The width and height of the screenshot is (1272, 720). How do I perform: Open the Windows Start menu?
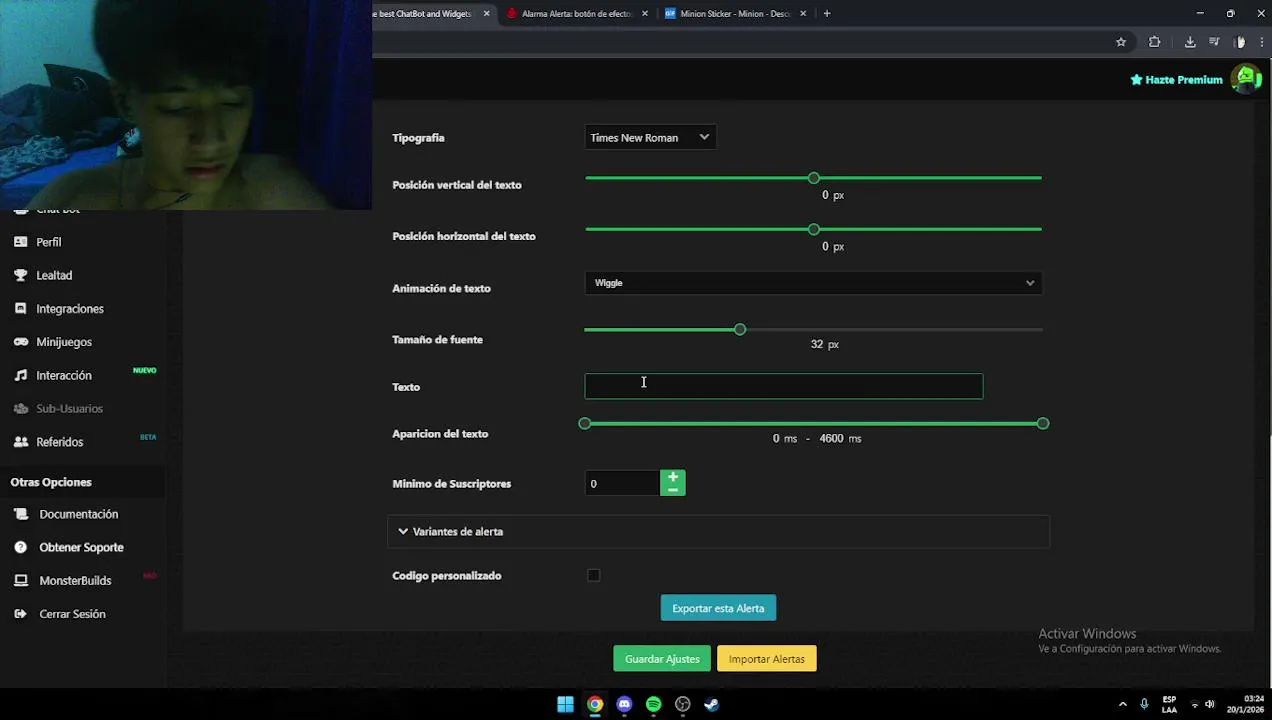click(565, 704)
